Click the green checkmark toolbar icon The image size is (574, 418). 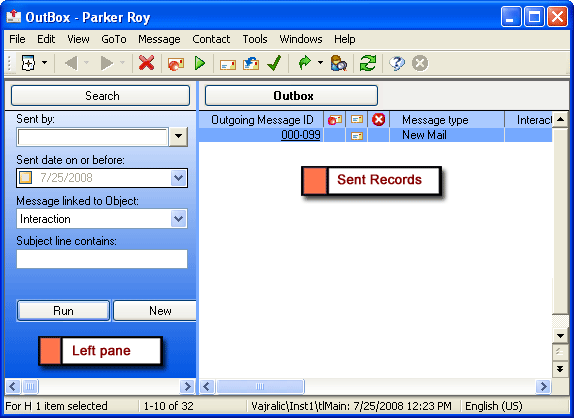pyautogui.click(x=274, y=63)
